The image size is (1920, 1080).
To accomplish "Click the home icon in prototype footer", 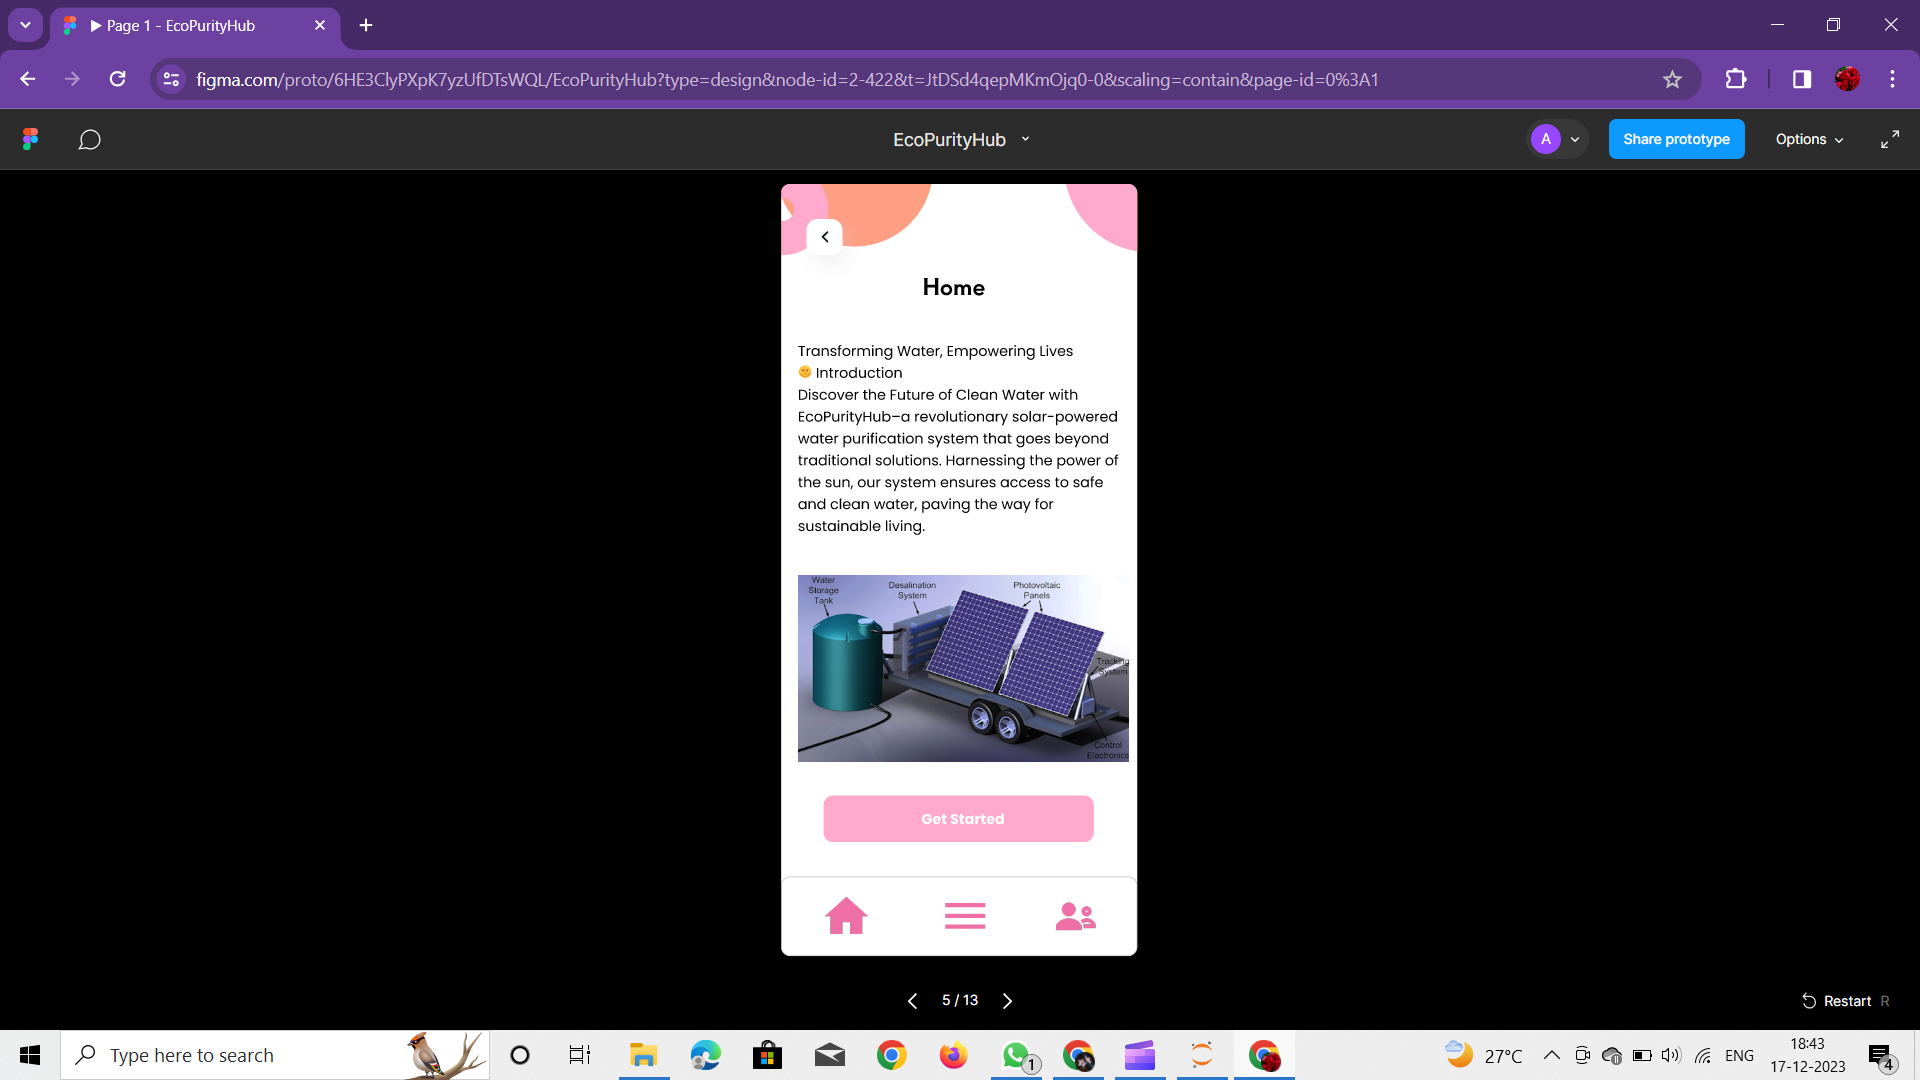I will [x=846, y=915].
